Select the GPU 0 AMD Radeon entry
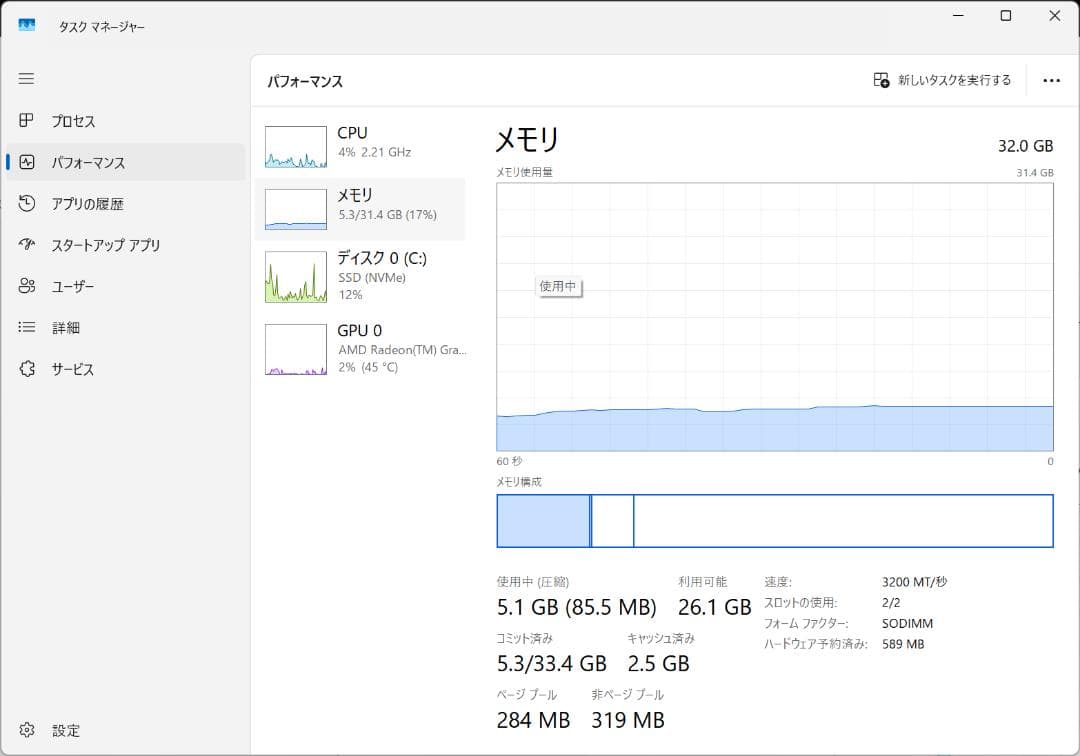 click(360, 348)
